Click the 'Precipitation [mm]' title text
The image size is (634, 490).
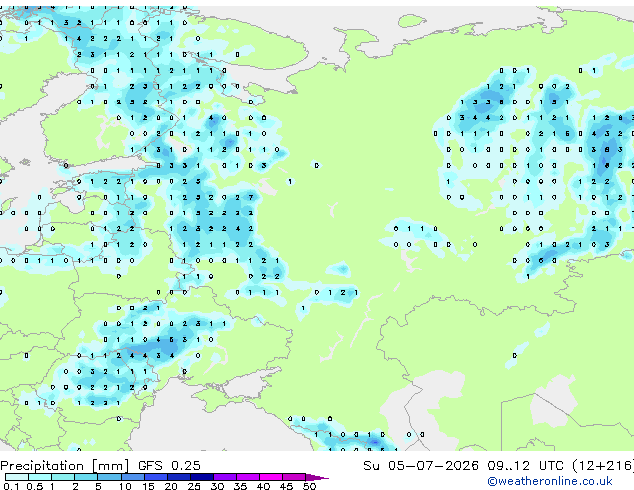pos(65,466)
